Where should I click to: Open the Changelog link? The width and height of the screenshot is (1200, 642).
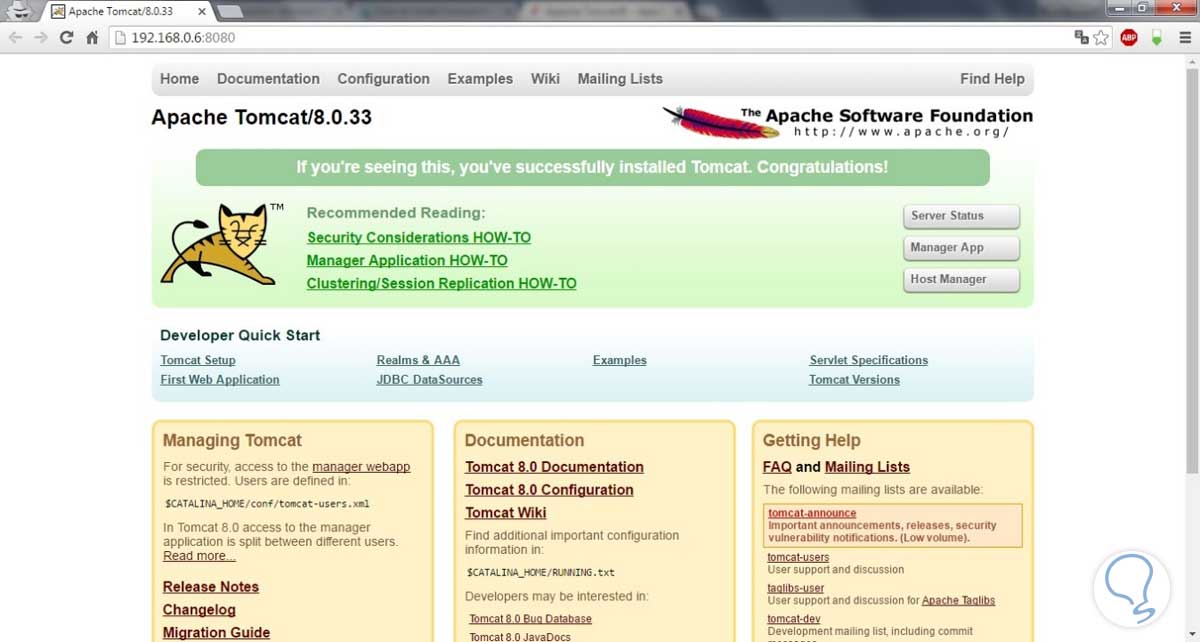pos(199,610)
